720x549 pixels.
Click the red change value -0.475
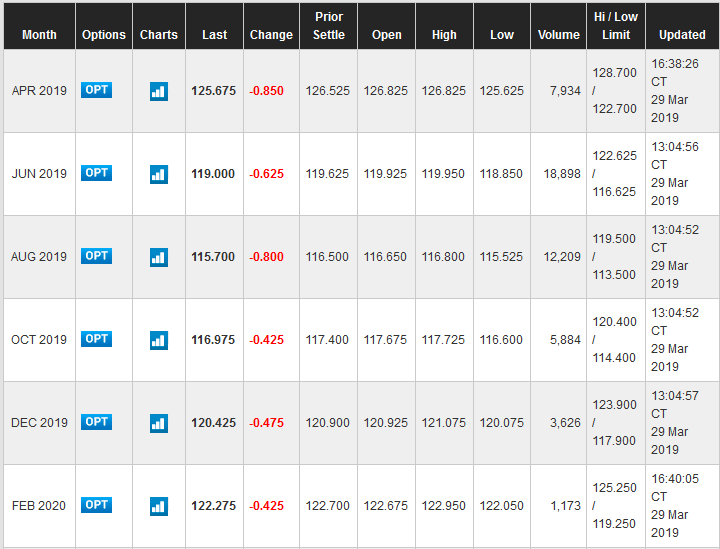pos(266,423)
